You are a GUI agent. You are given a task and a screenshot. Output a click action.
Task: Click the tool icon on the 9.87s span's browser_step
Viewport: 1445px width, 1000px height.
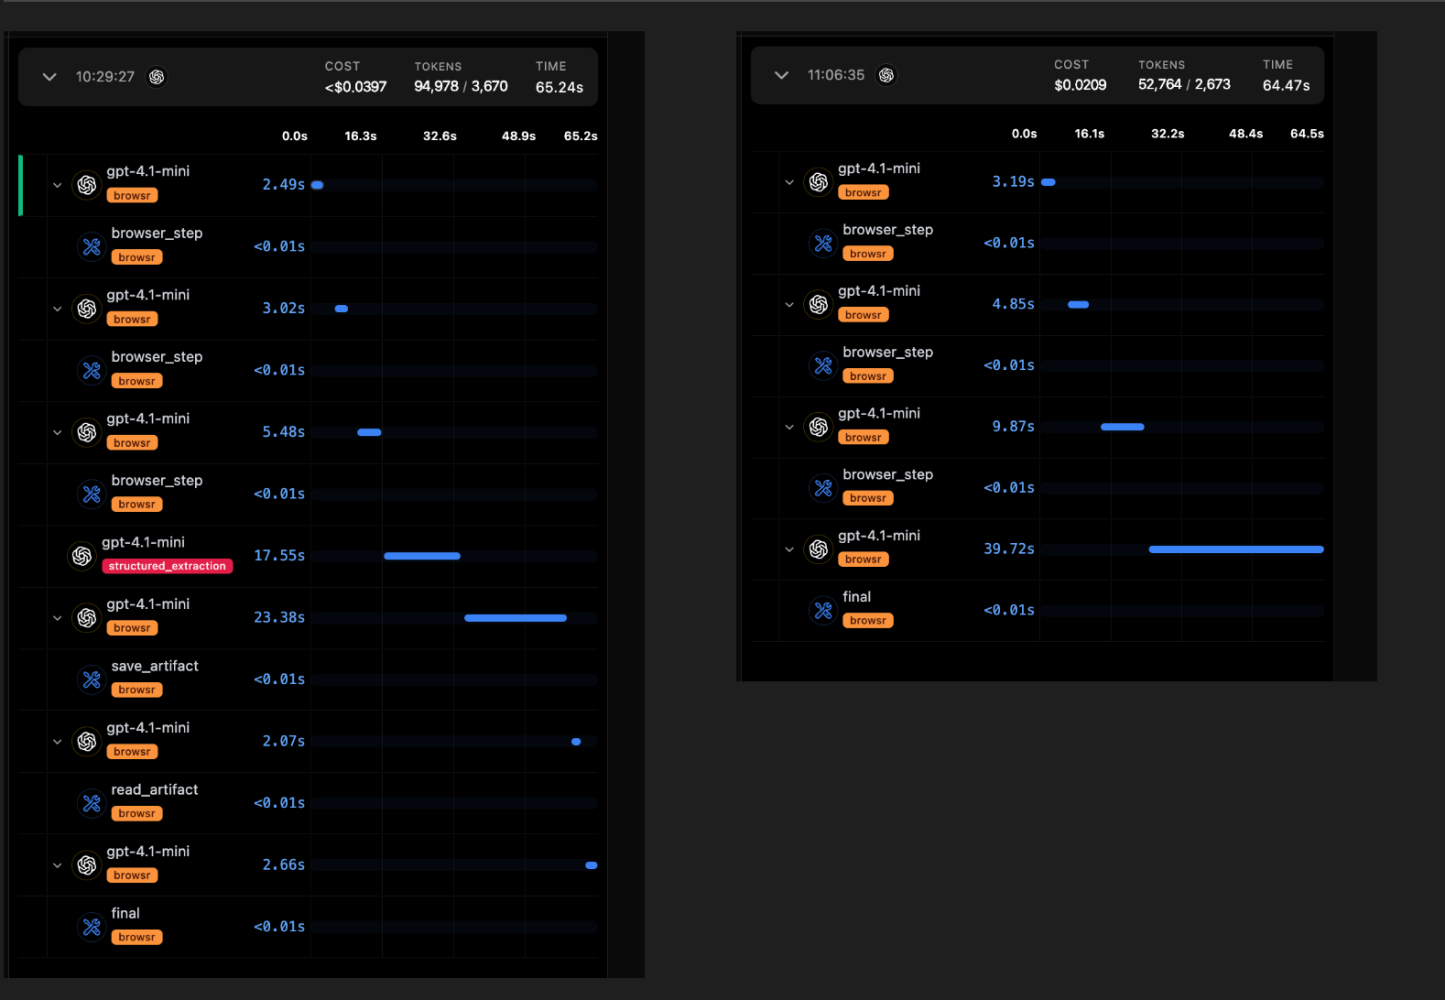(823, 487)
